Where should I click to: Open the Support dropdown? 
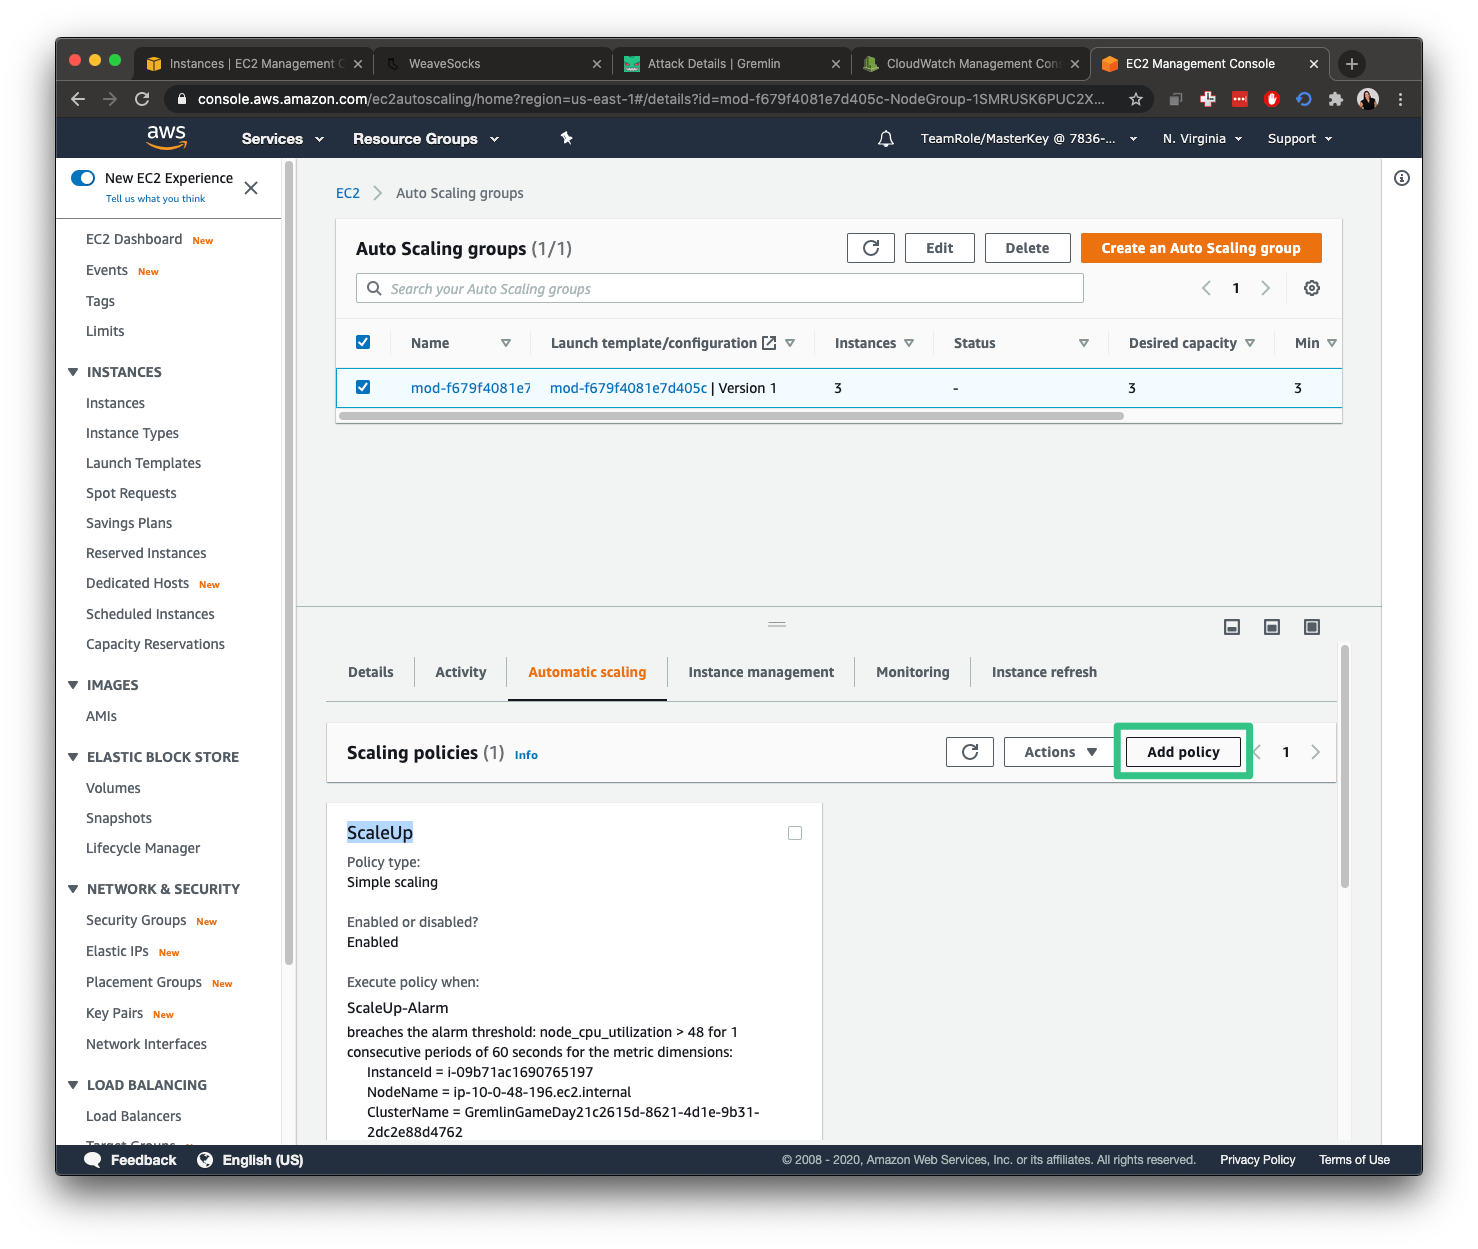point(1300,139)
